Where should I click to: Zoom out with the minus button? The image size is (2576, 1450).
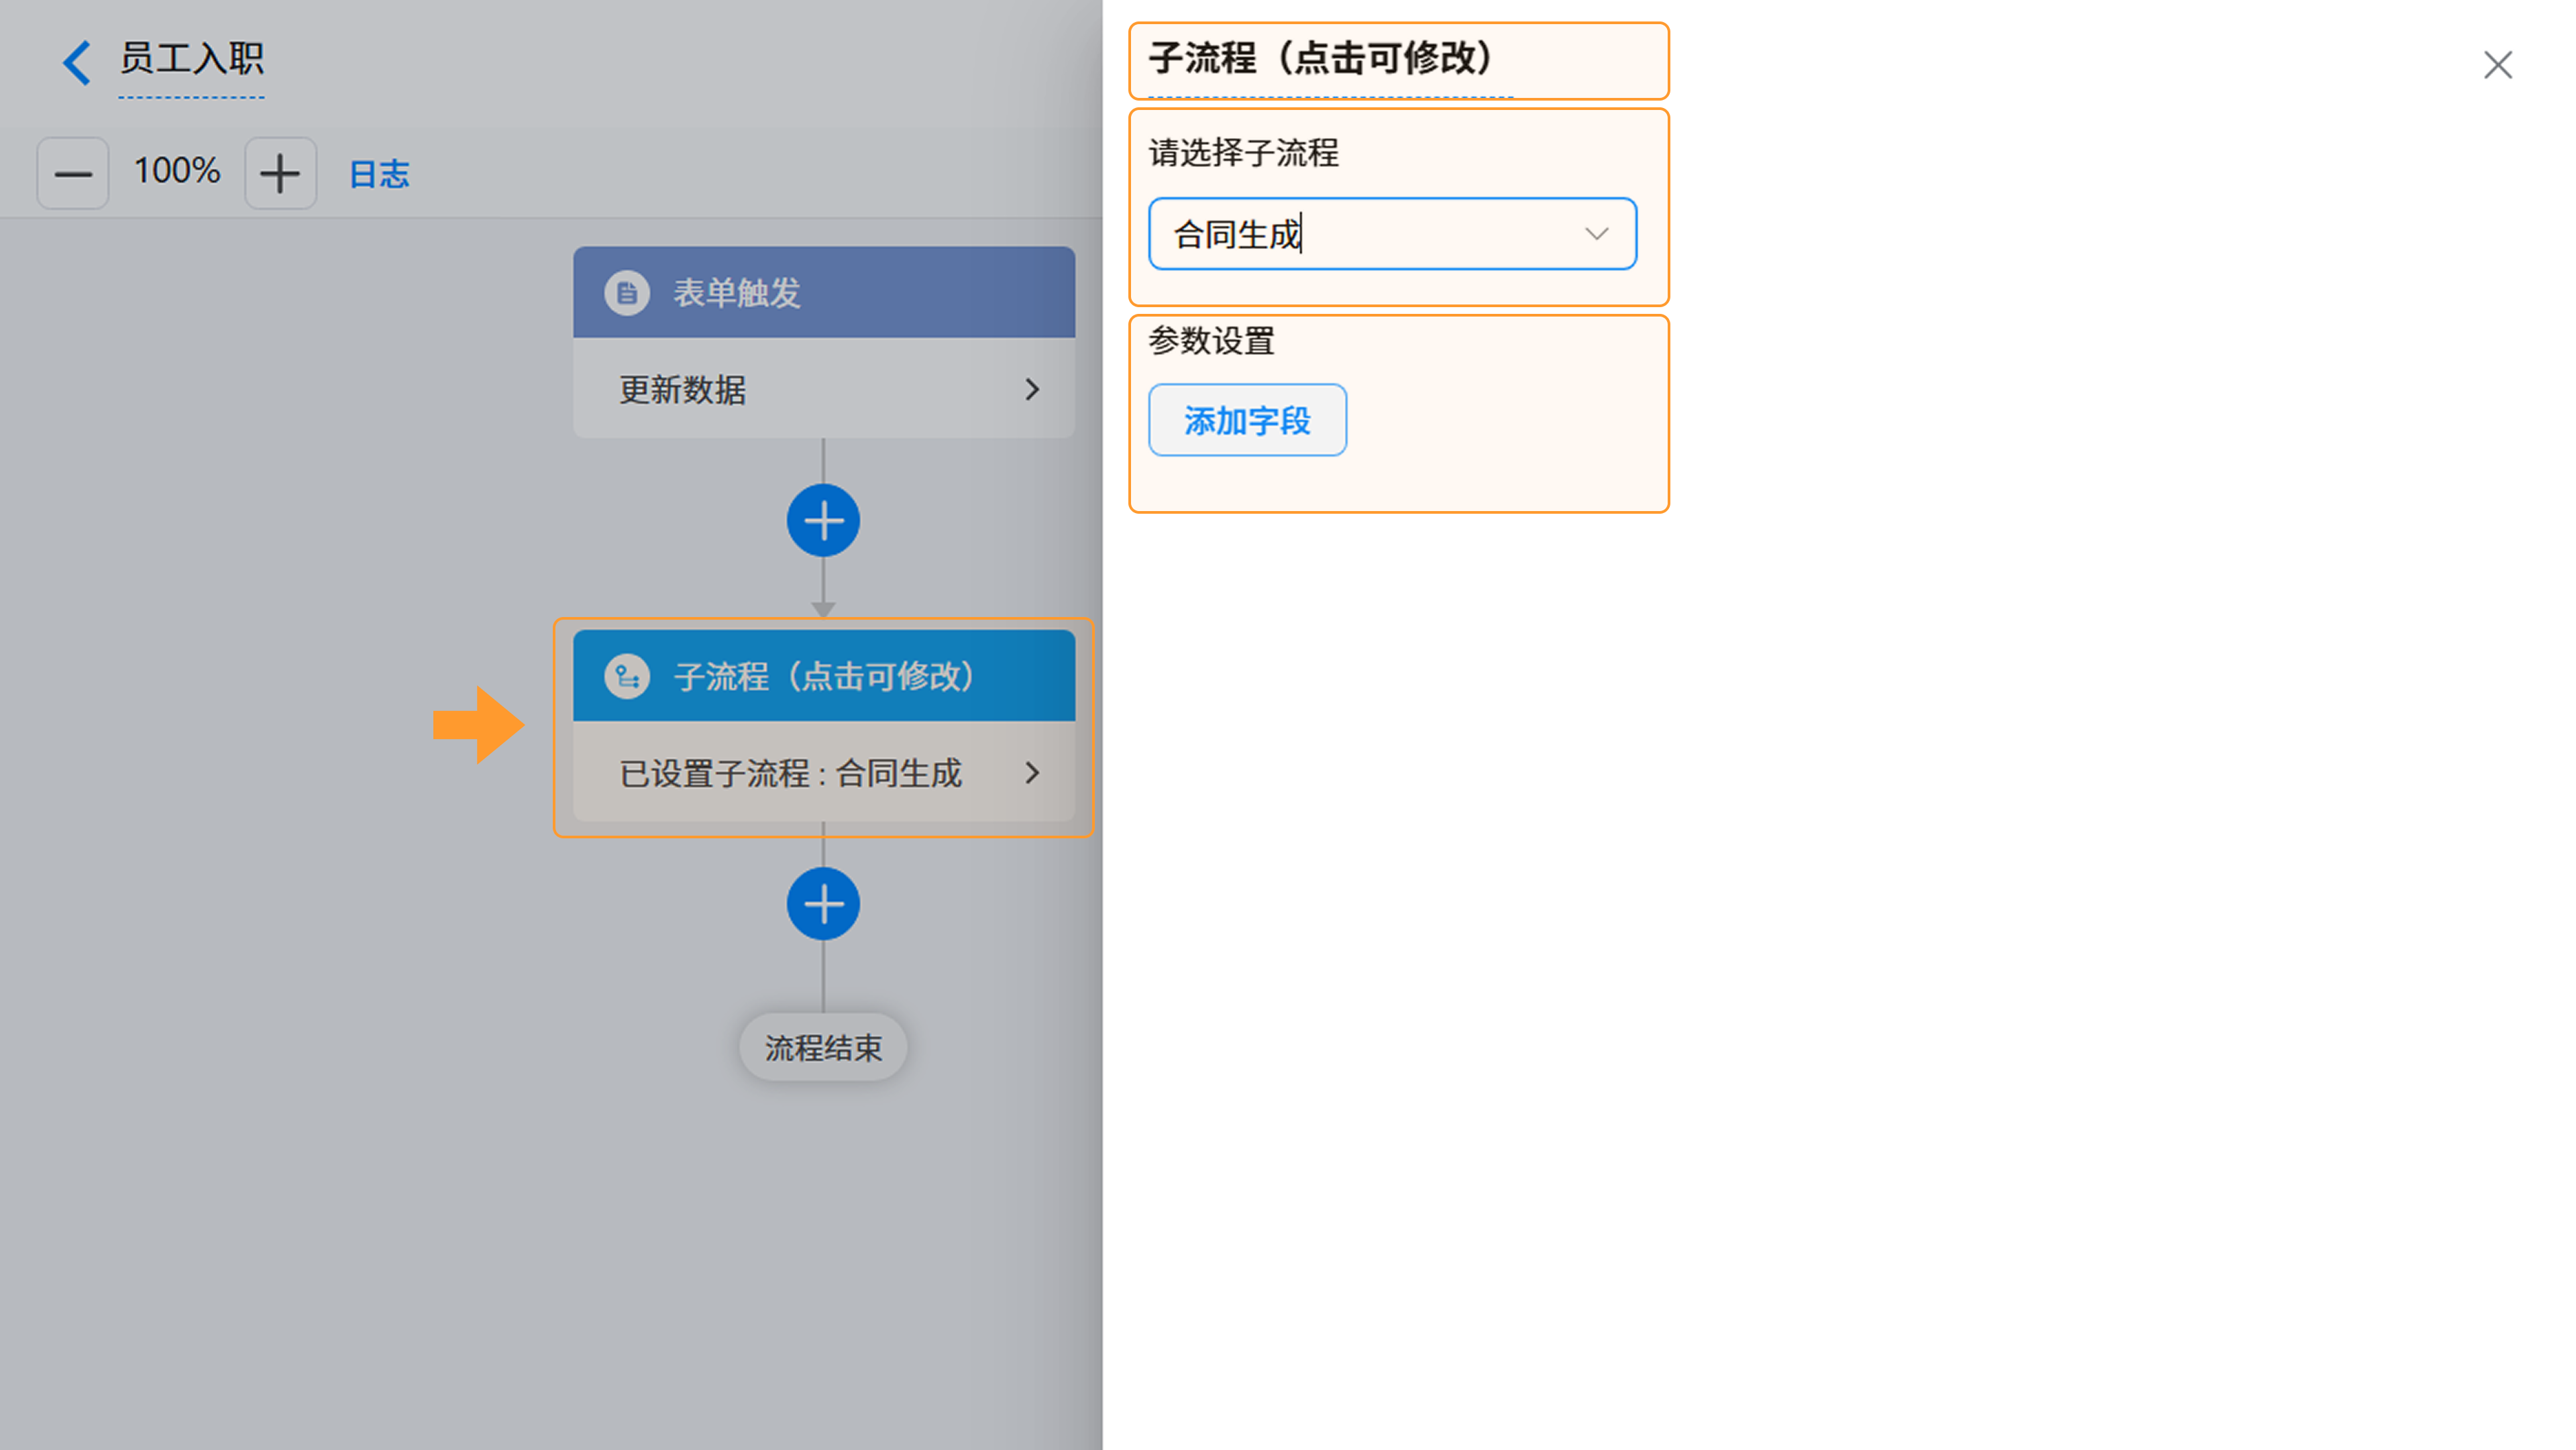pos(73,173)
